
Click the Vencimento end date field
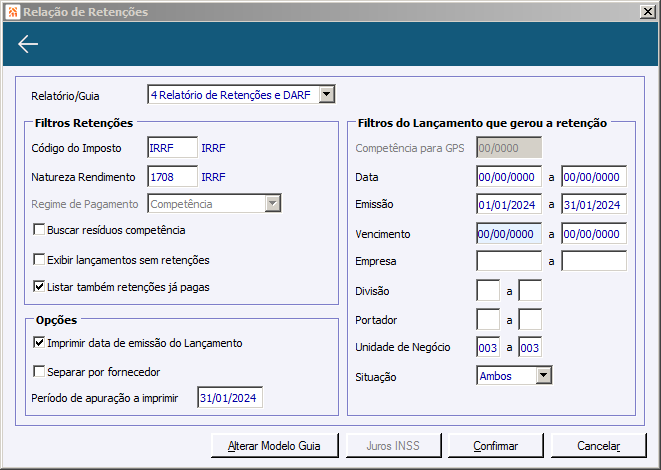594,233
